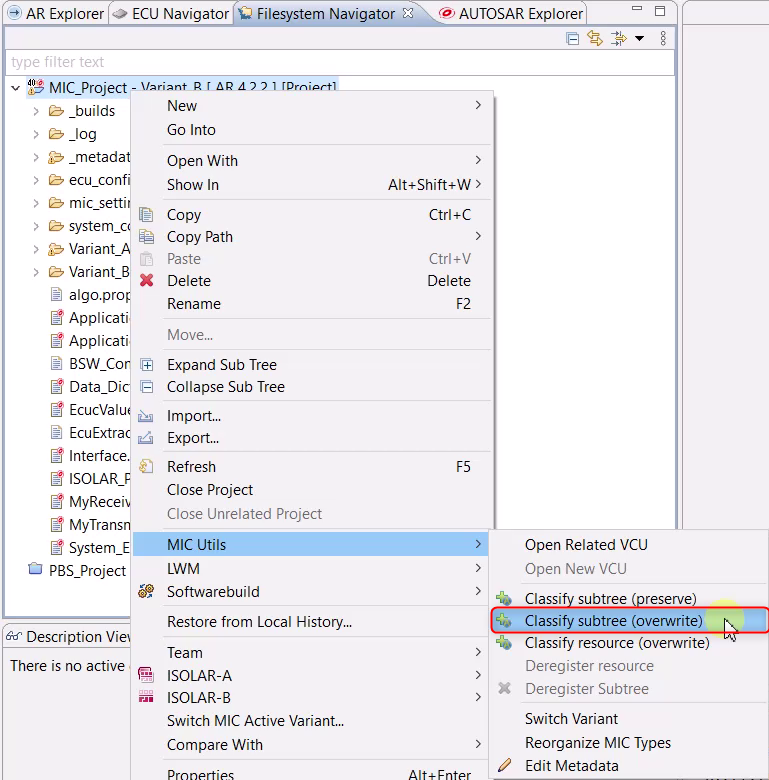769x780 pixels.
Task: Click the Copy icon in menu
Action: (146, 214)
